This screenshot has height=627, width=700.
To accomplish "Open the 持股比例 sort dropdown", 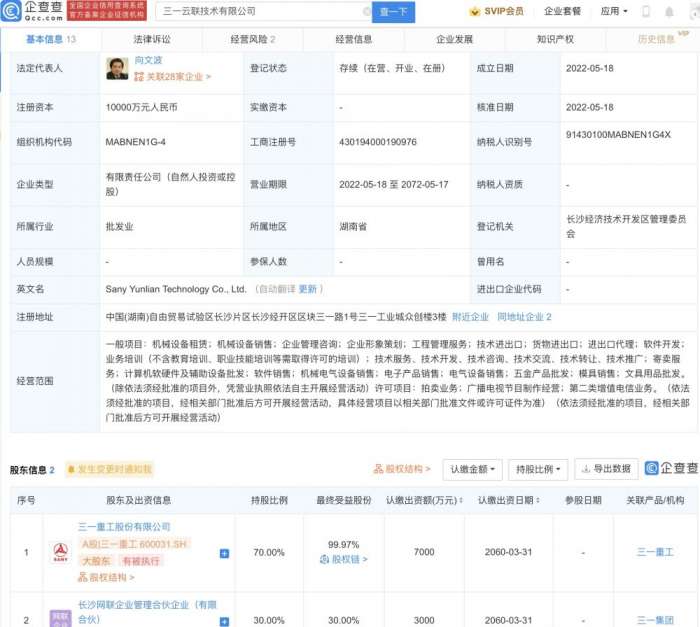I will [539, 469].
